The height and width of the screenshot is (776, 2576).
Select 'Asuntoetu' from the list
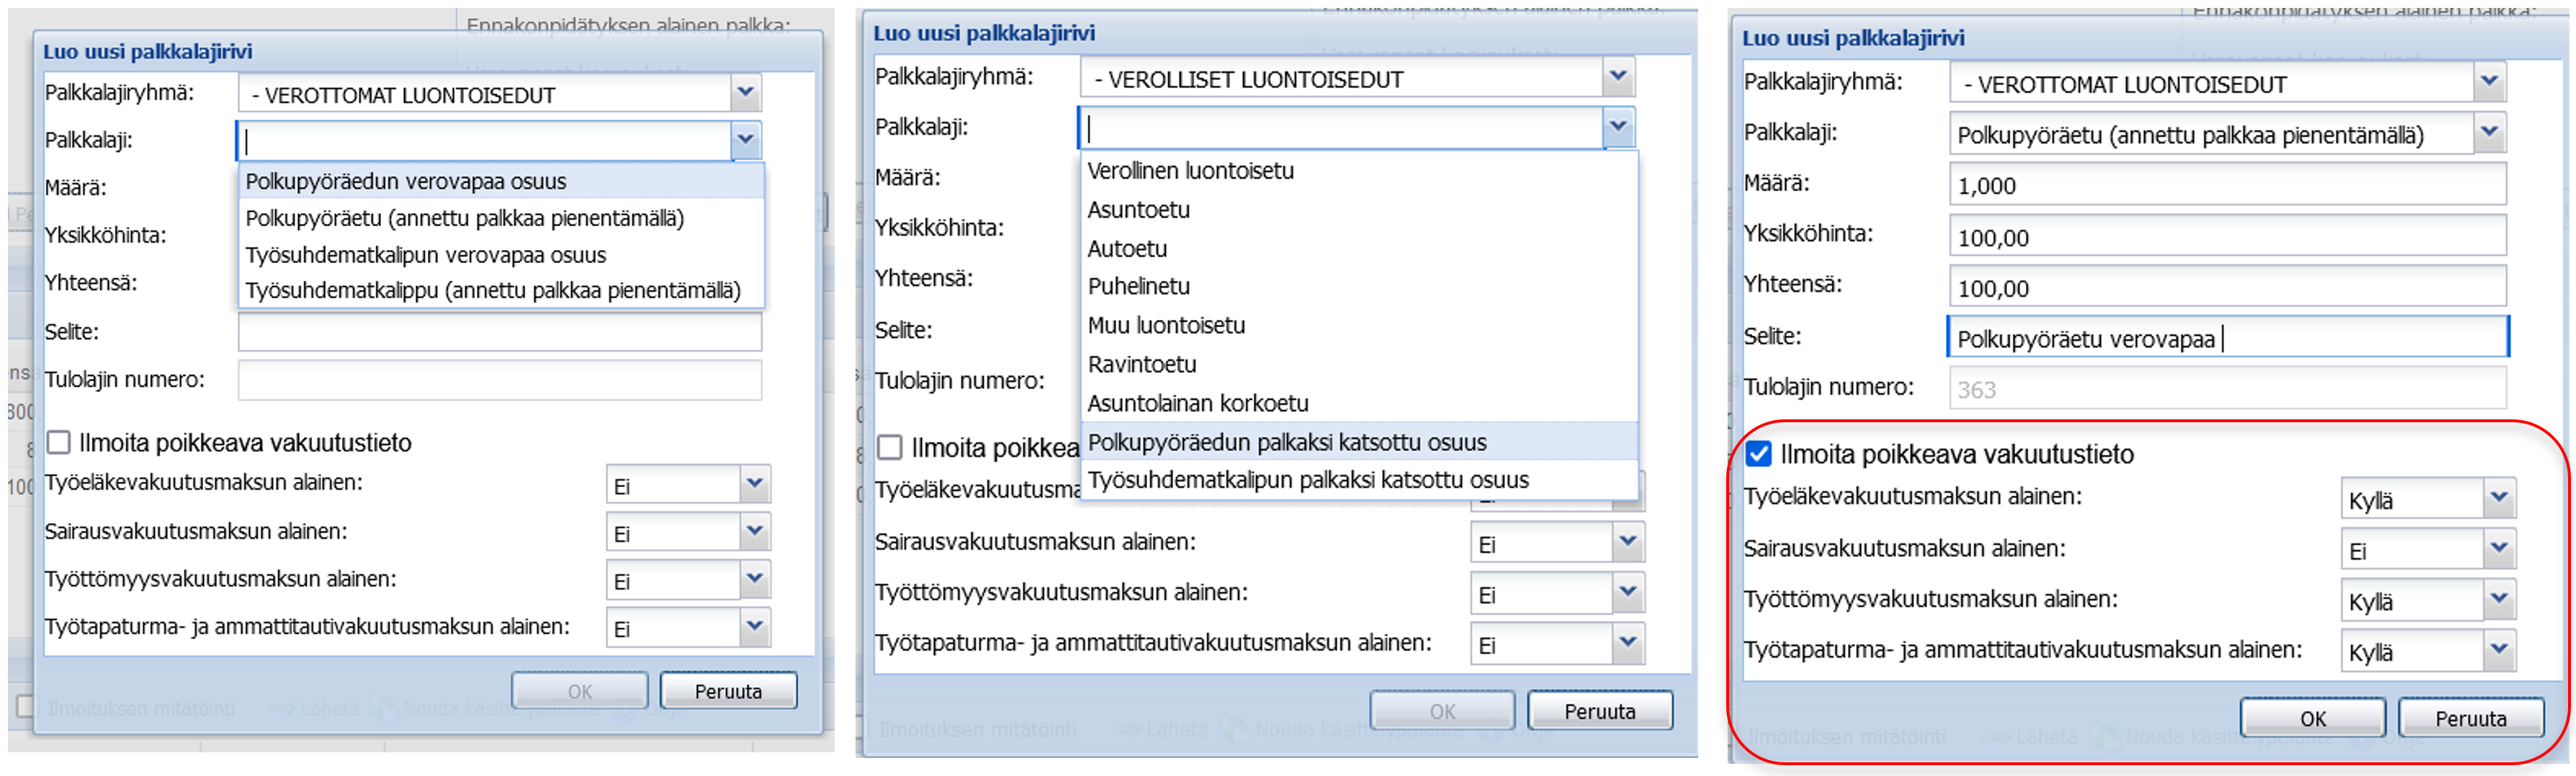point(1360,210)
